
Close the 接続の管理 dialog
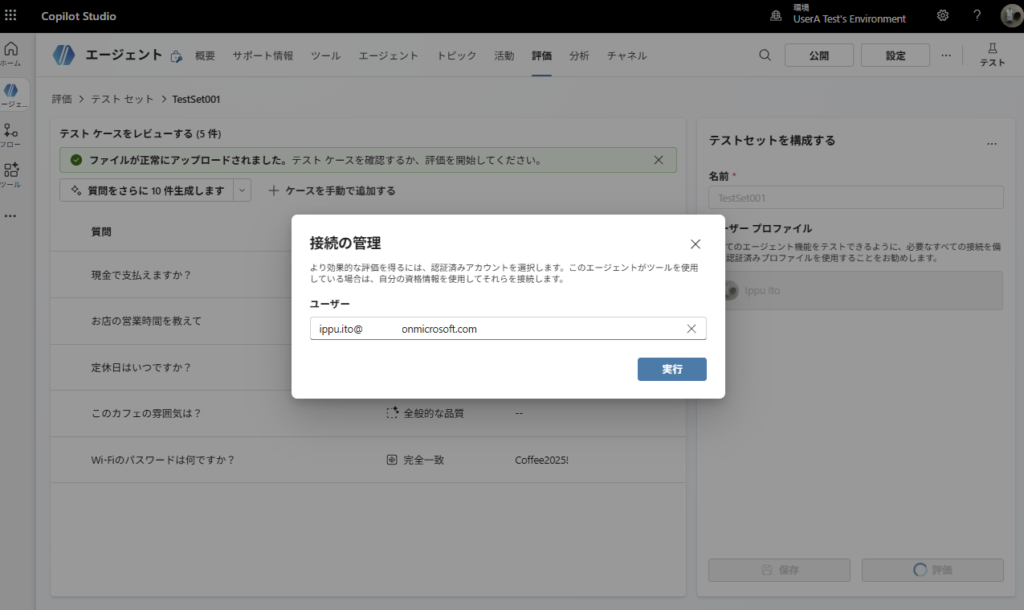[x=695, y=244]
